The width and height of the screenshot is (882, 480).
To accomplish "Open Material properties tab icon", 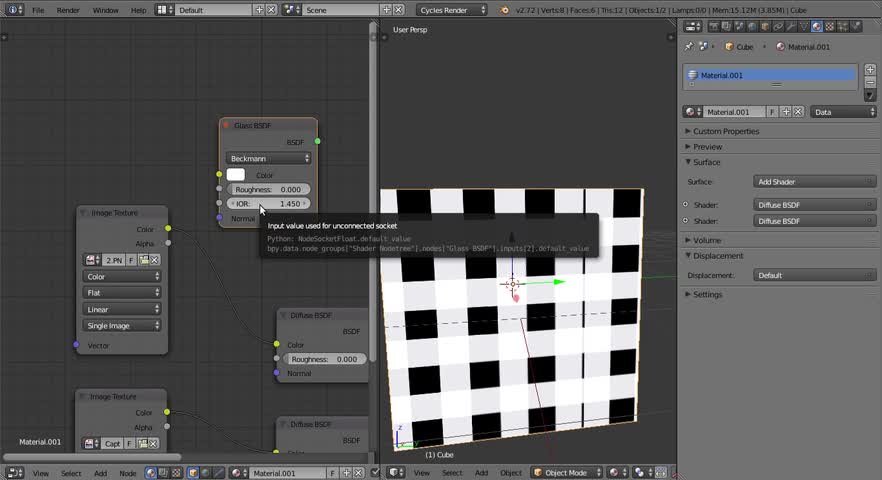I will click(x=817, y=26).
